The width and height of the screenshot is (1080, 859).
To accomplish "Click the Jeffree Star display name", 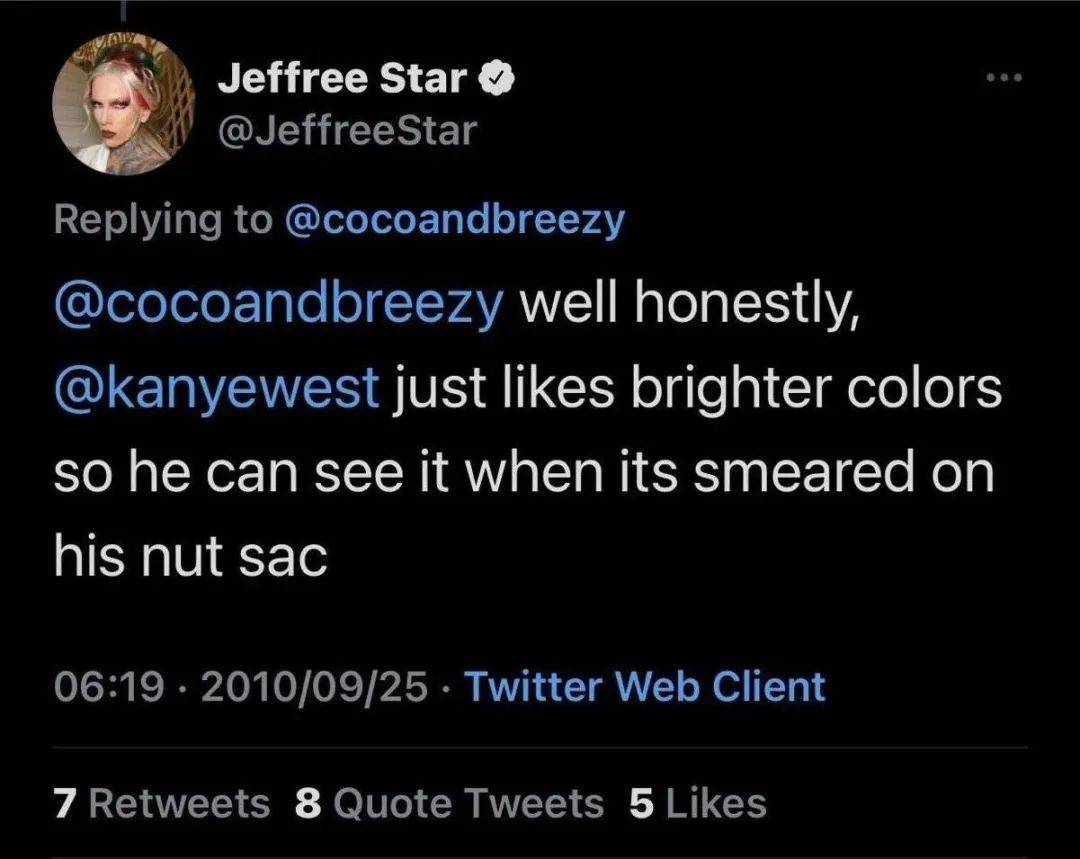I will click(x=342, y=80).
